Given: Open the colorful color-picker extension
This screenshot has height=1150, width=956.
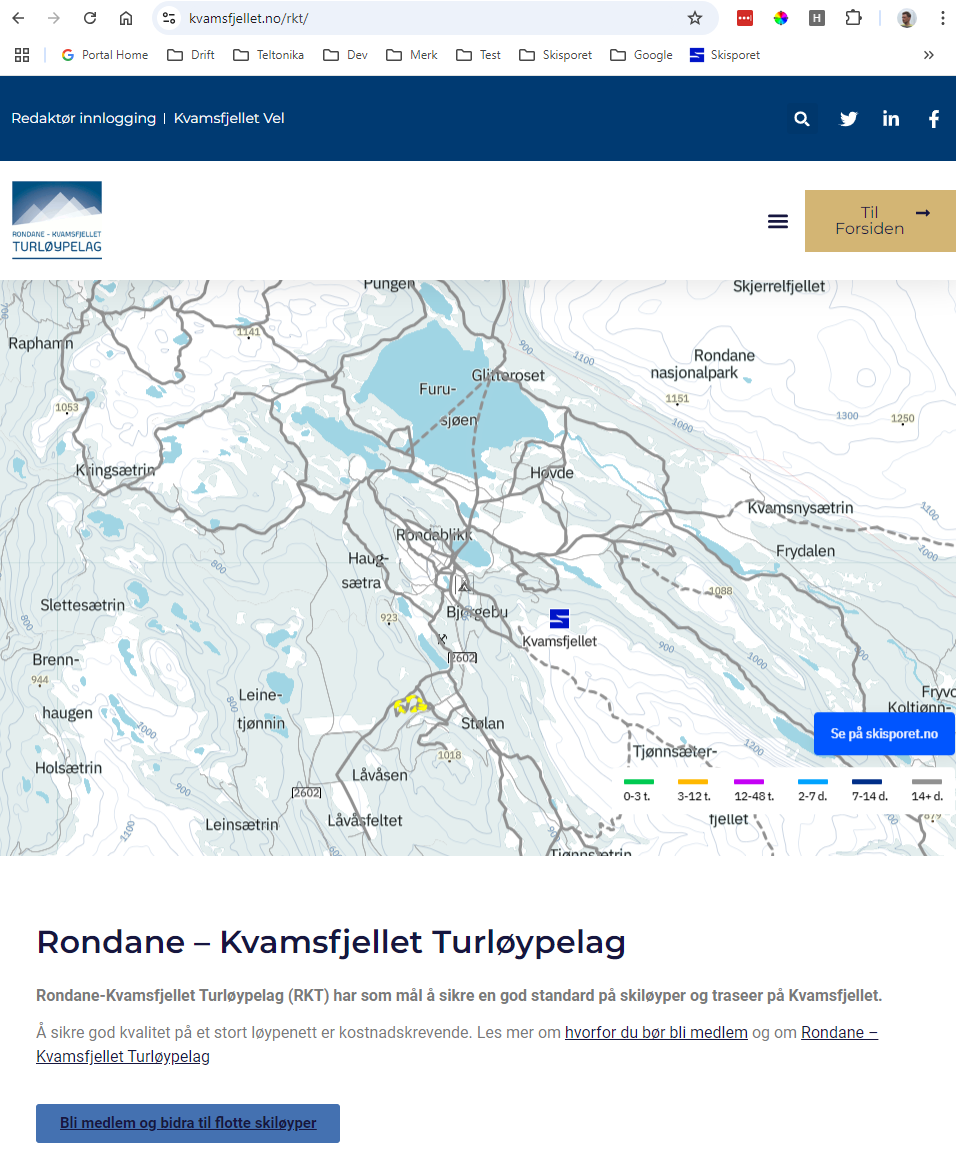Looking at the screenshot, I should click(781, 18).
